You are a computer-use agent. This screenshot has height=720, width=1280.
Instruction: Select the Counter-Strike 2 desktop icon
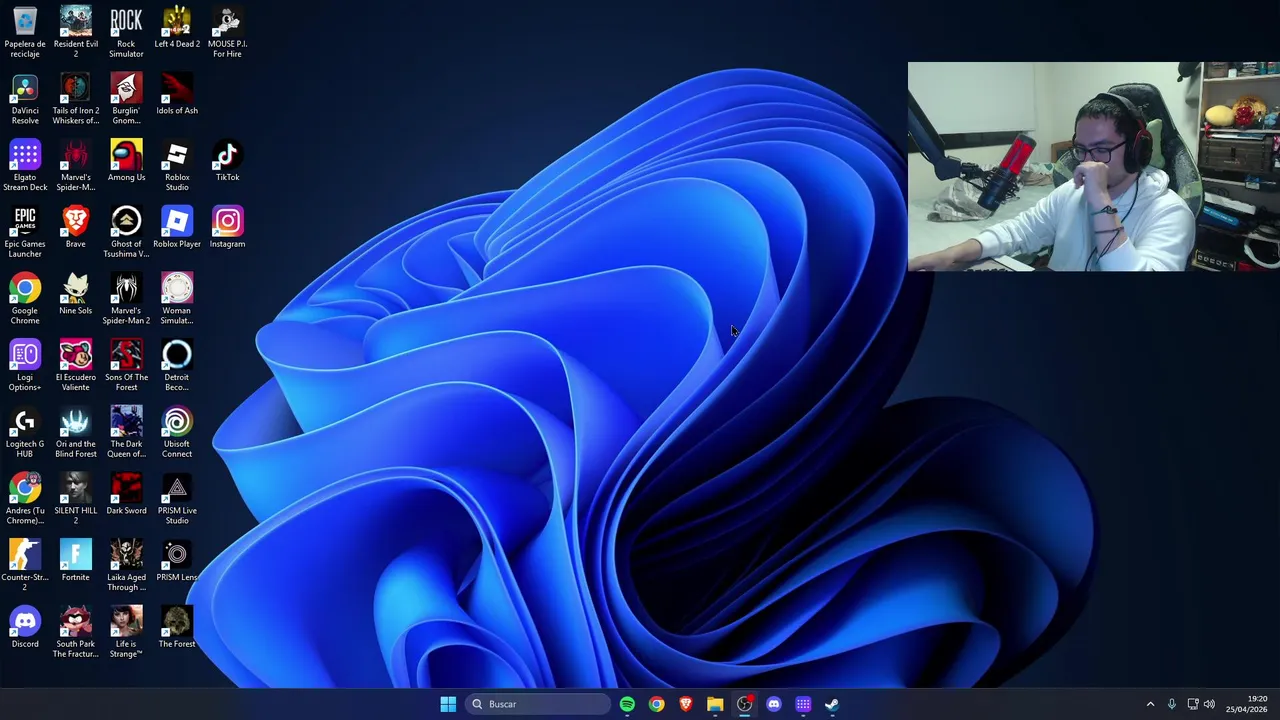tap(25, 566)
